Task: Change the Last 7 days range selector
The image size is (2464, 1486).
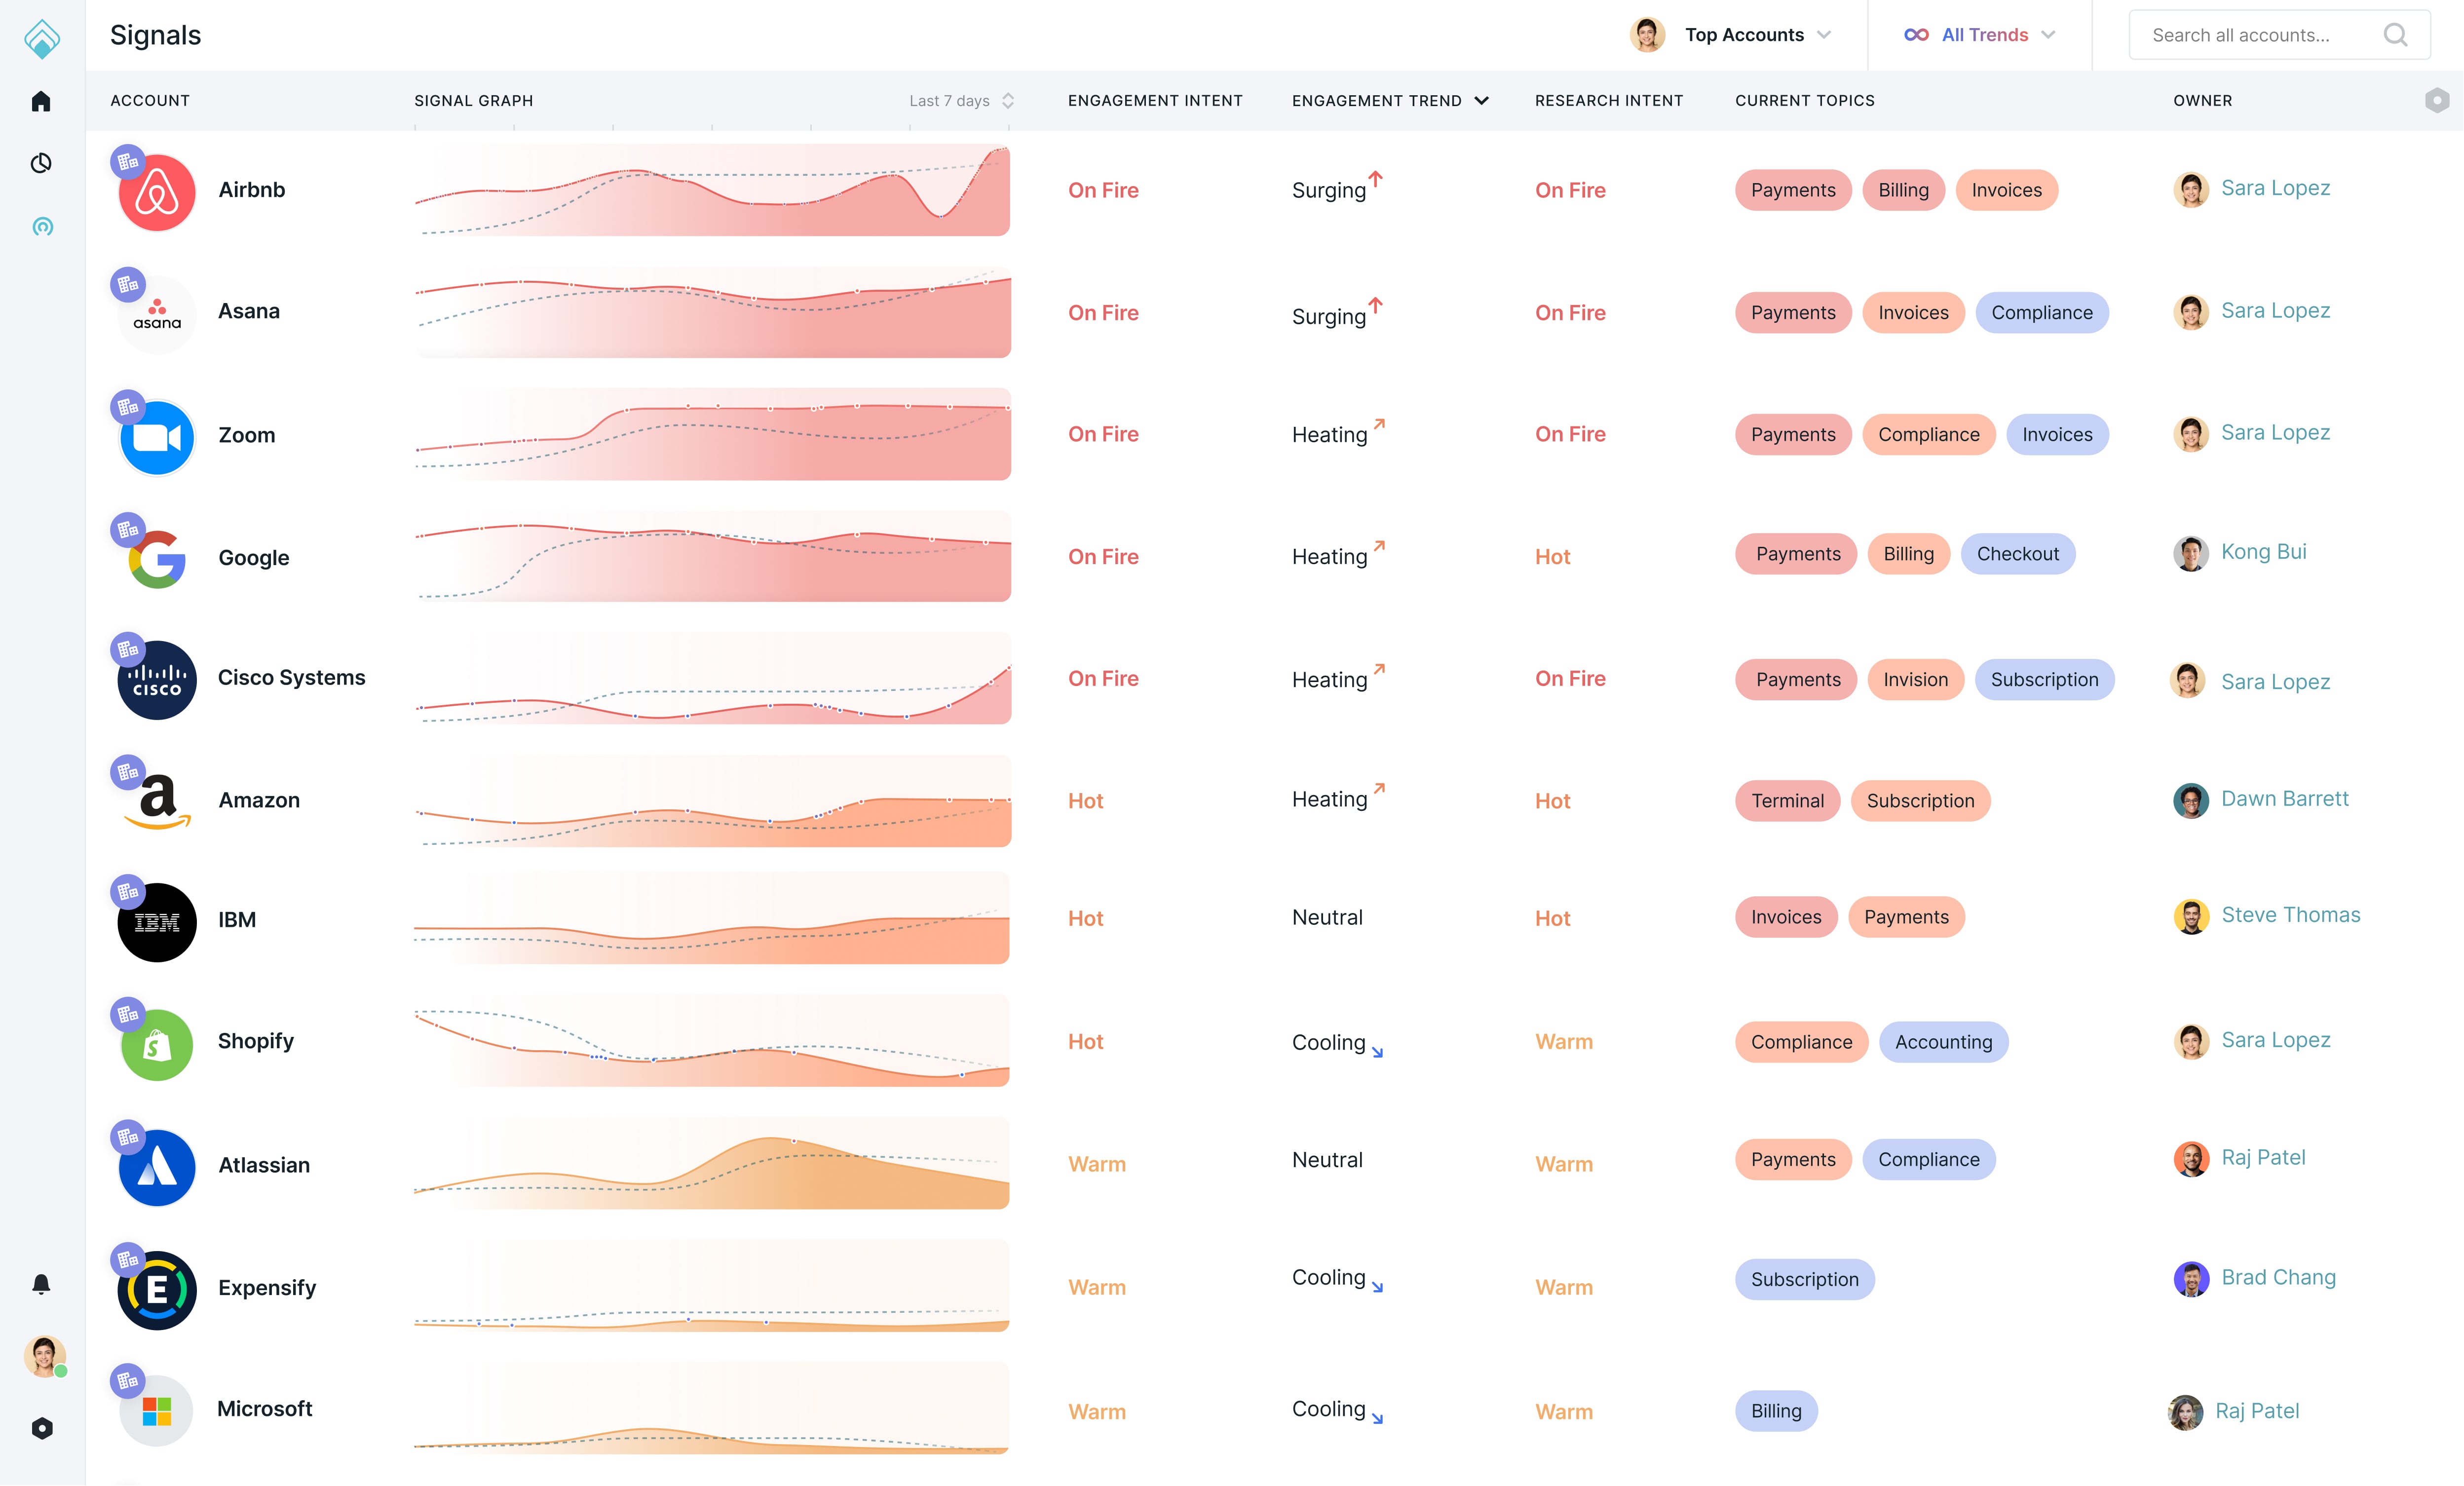Action: point(962,101)
